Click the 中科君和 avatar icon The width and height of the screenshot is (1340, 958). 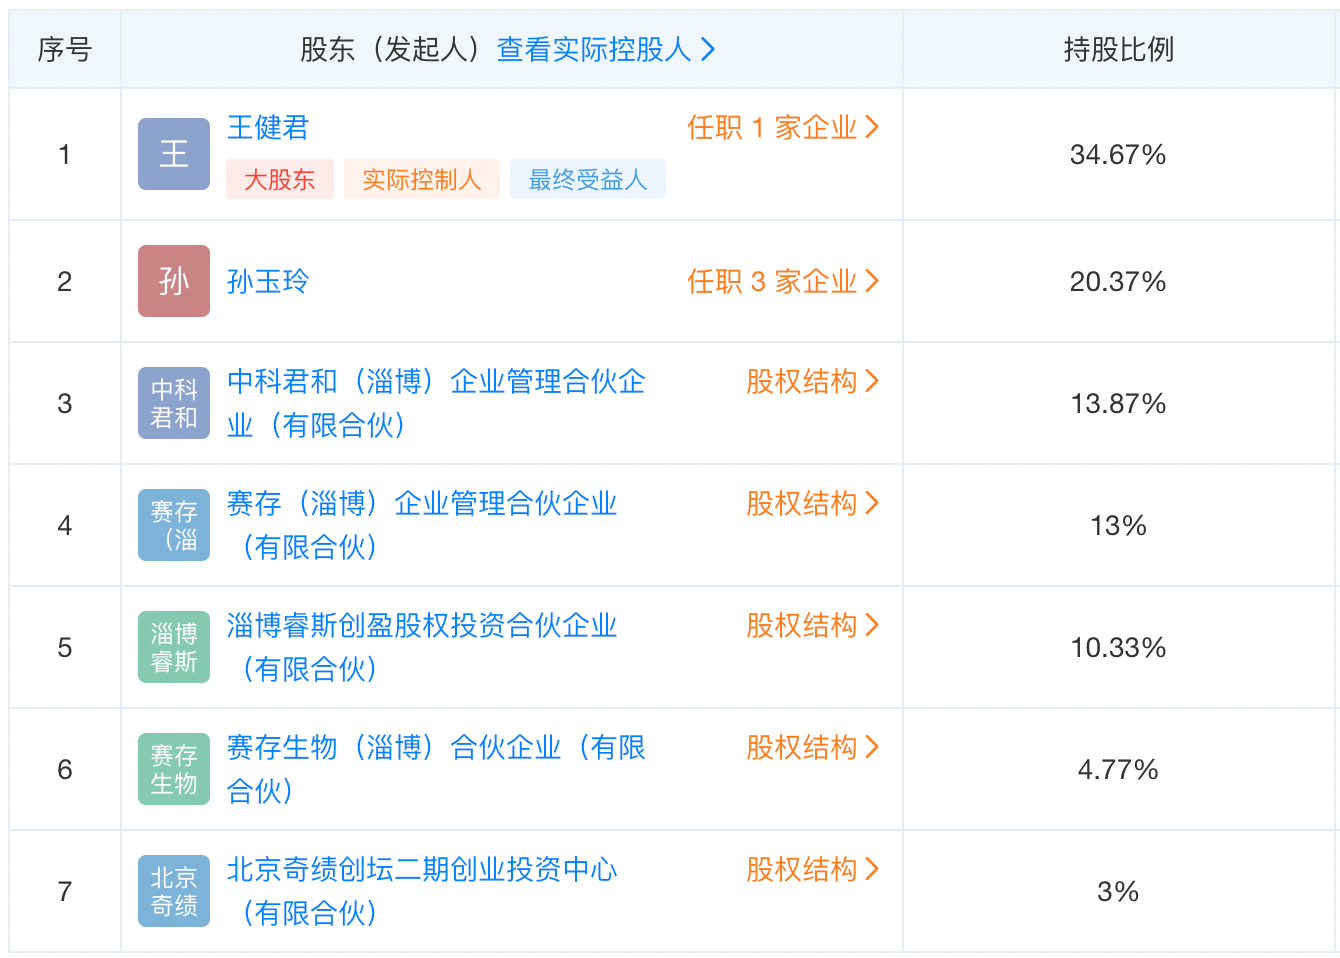coord(174,403)
